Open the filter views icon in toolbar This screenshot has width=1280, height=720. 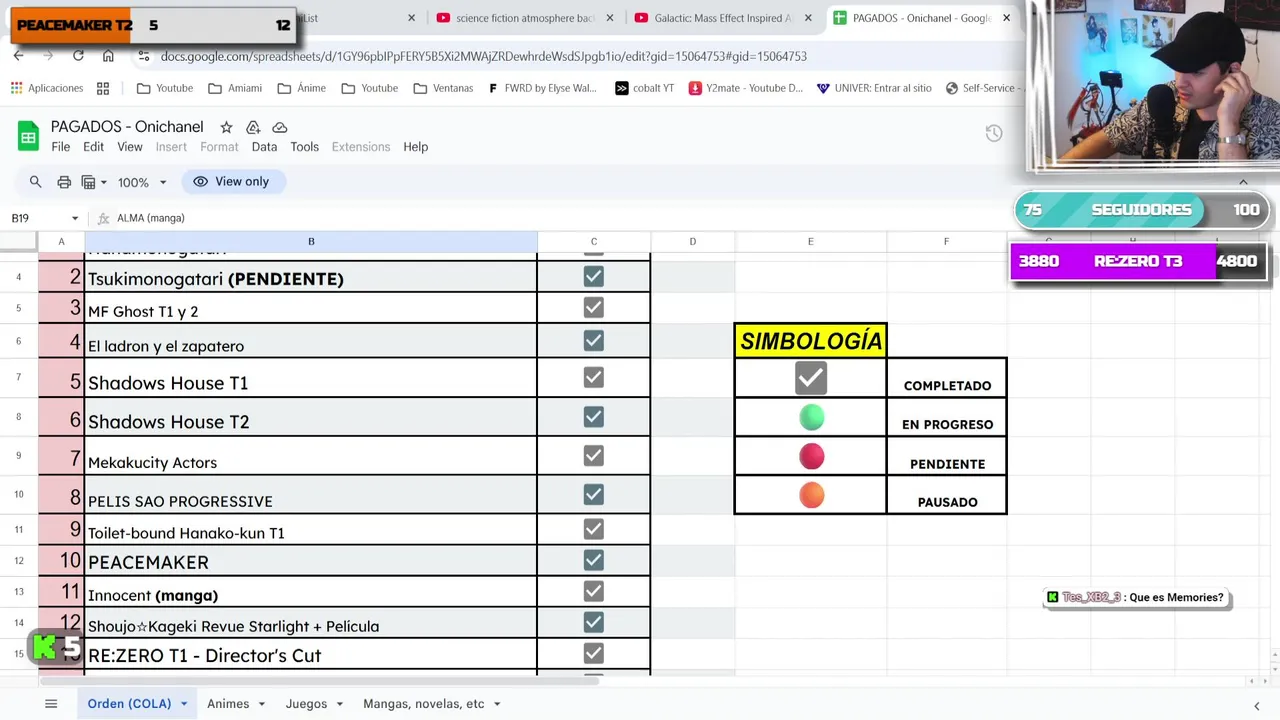pyautogui.click(x=88, y=182)
